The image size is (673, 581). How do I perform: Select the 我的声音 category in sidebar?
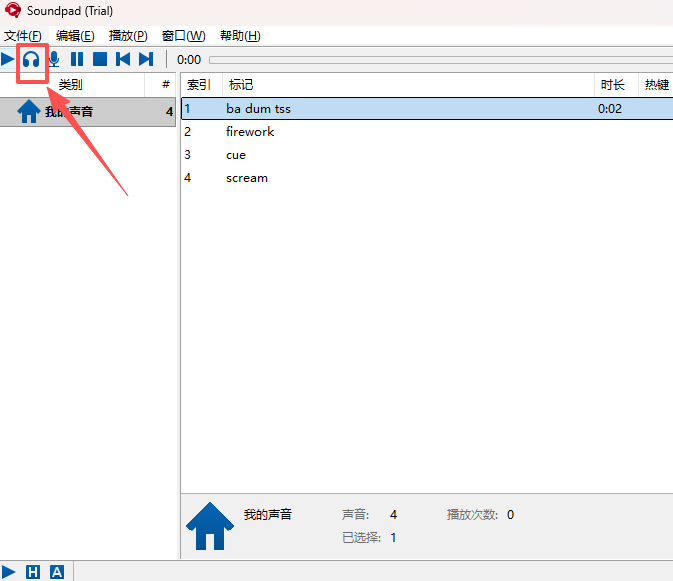(x=69, y=112)
